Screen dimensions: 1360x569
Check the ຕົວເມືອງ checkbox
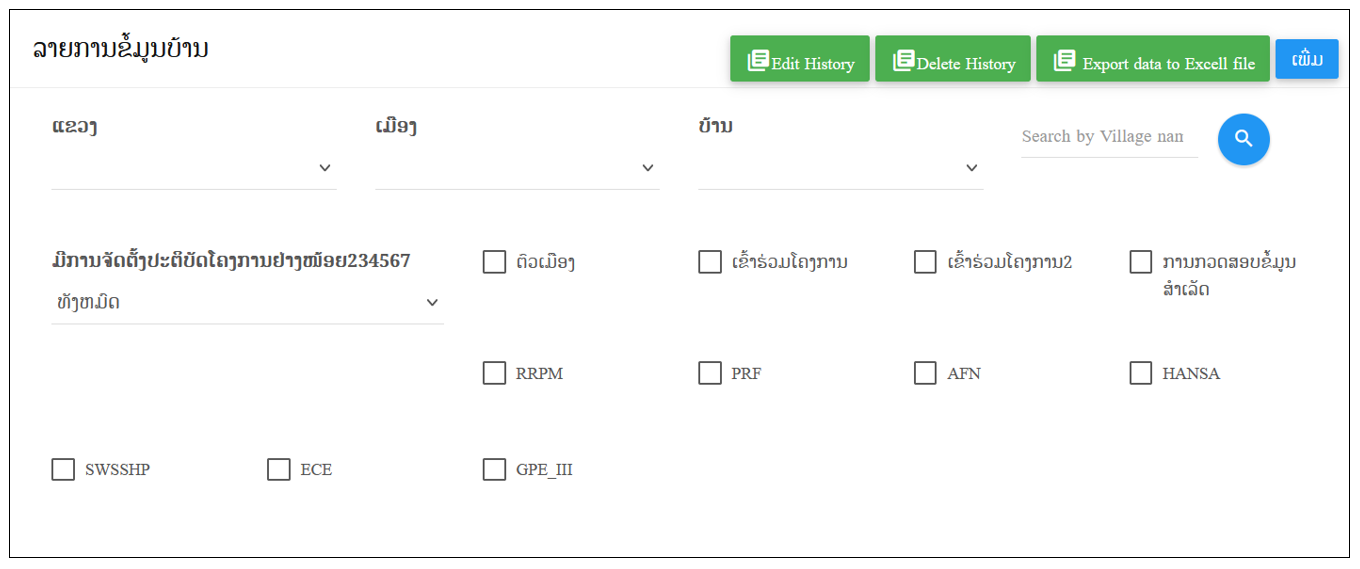pyautogui.click(x=494, y=262)
